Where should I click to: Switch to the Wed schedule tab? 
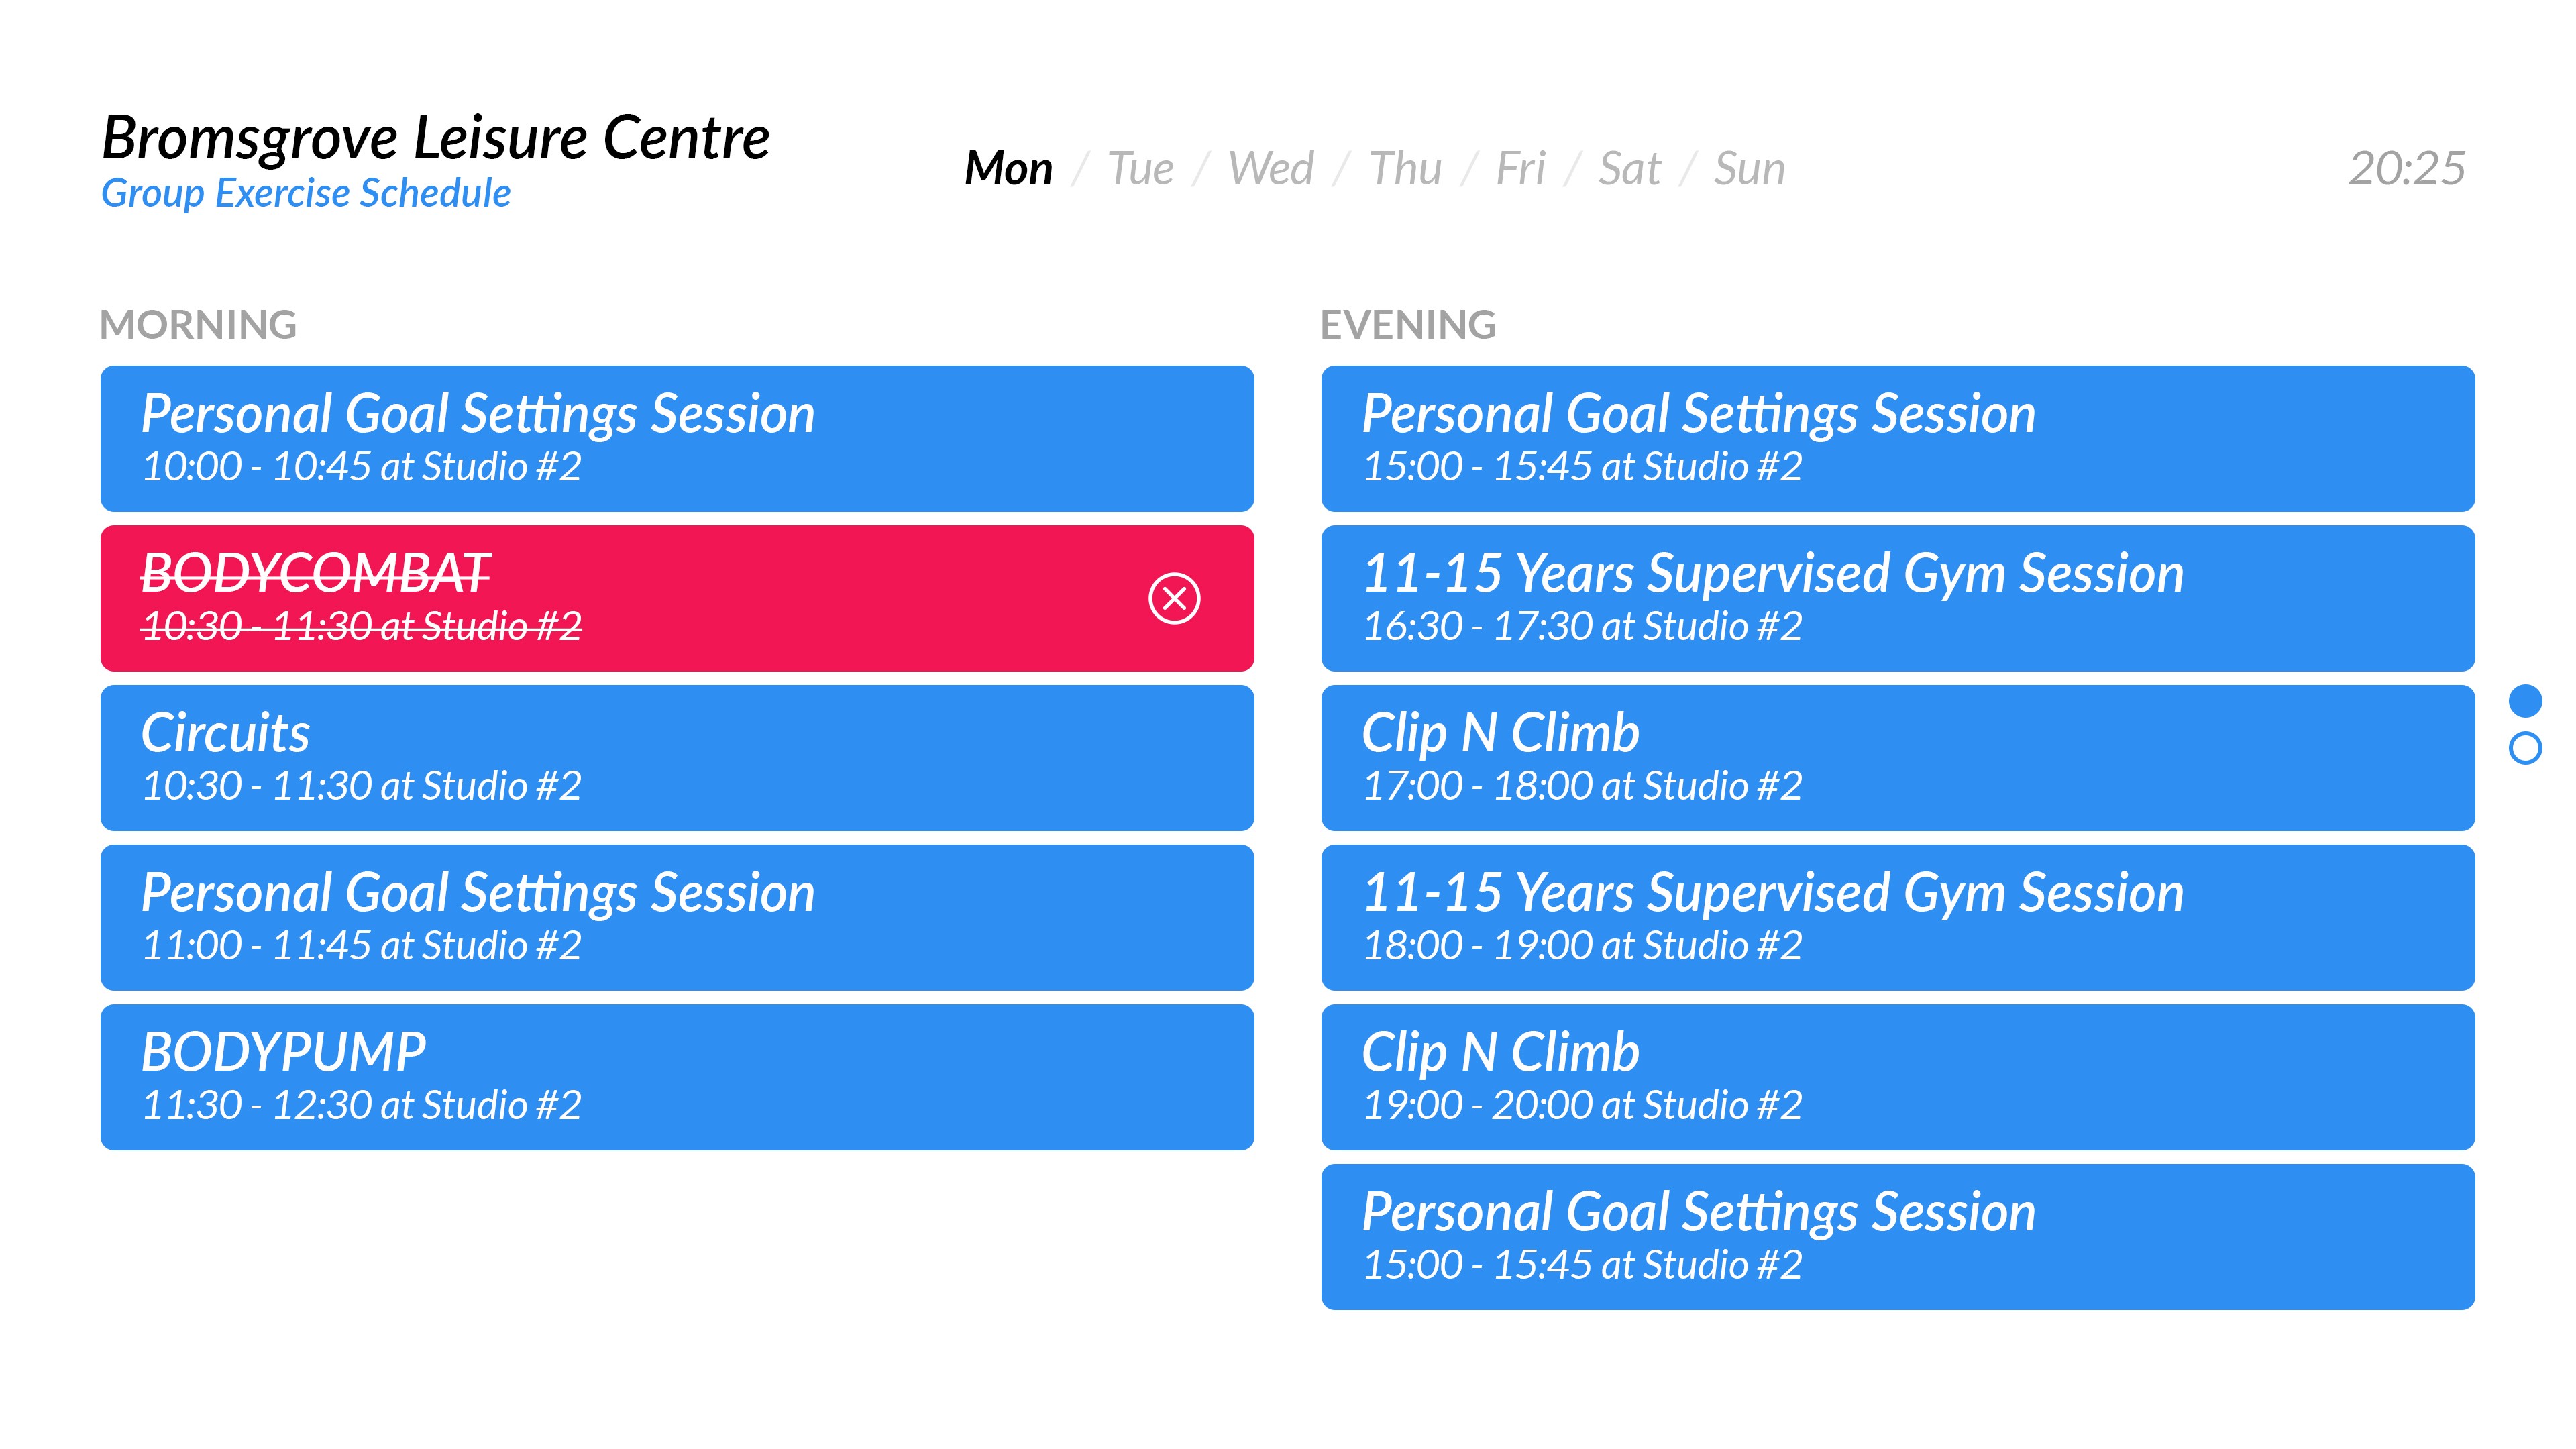click(1270, 168)
